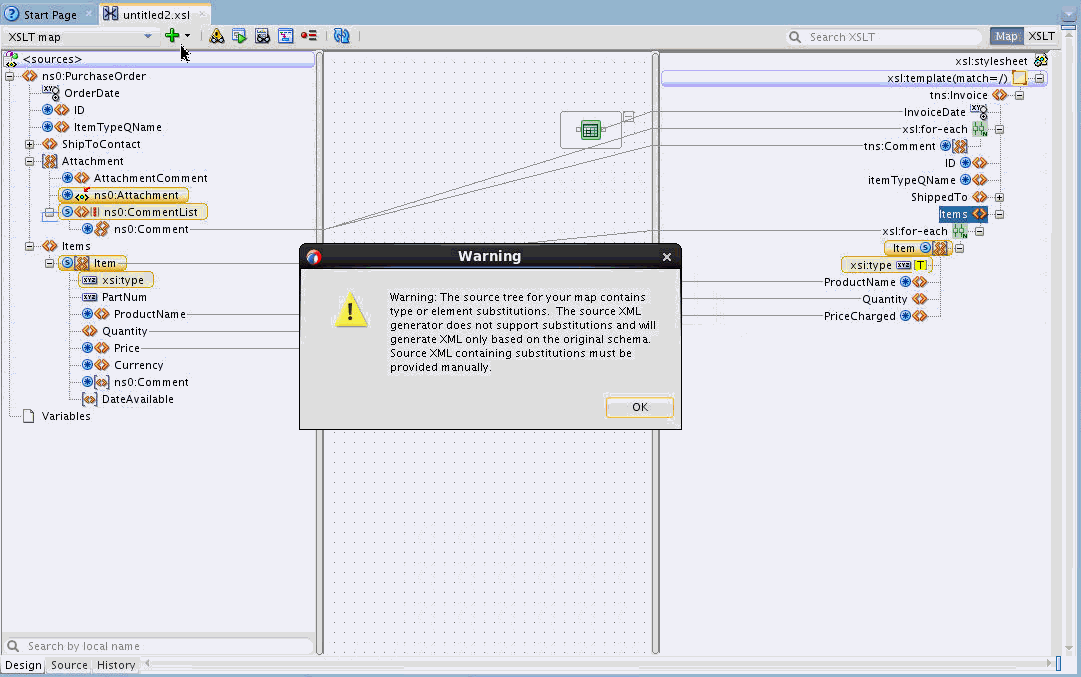Select the source ProductName element
The image size is (1081, 677).
click(150, 314)
